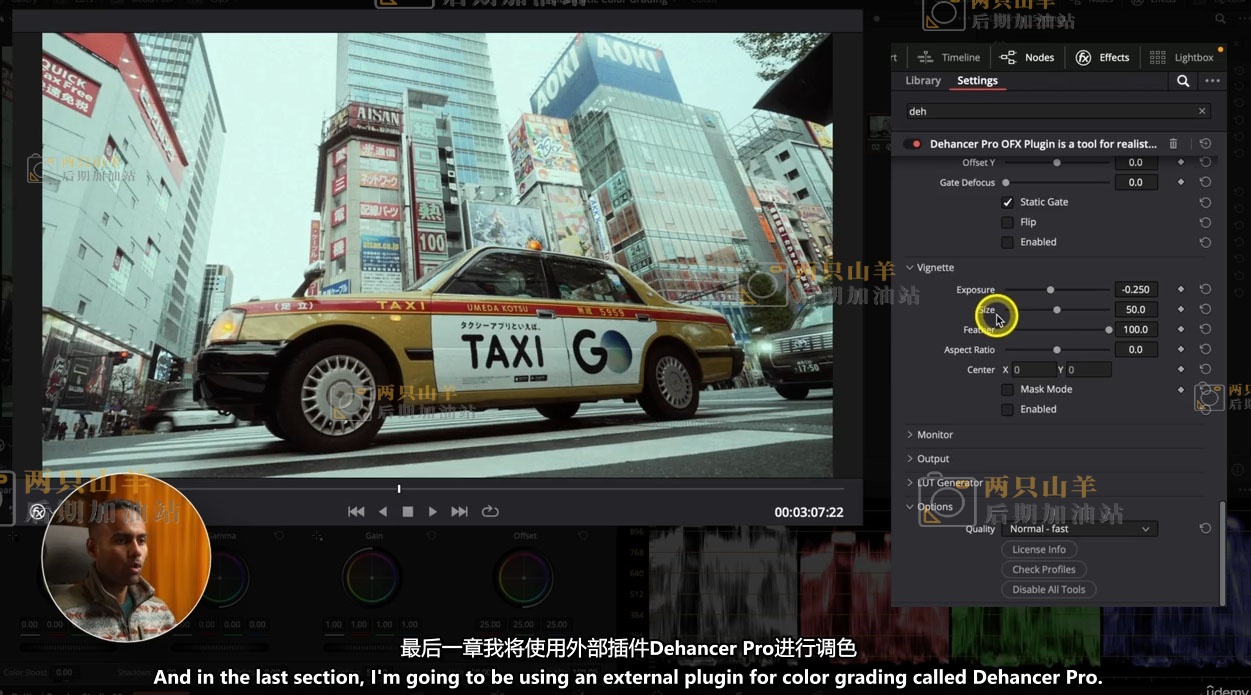The height and width of the screenshot is (695, 1251).
Task: Click the search magnifier in Effects panel
Action: 1183,81
